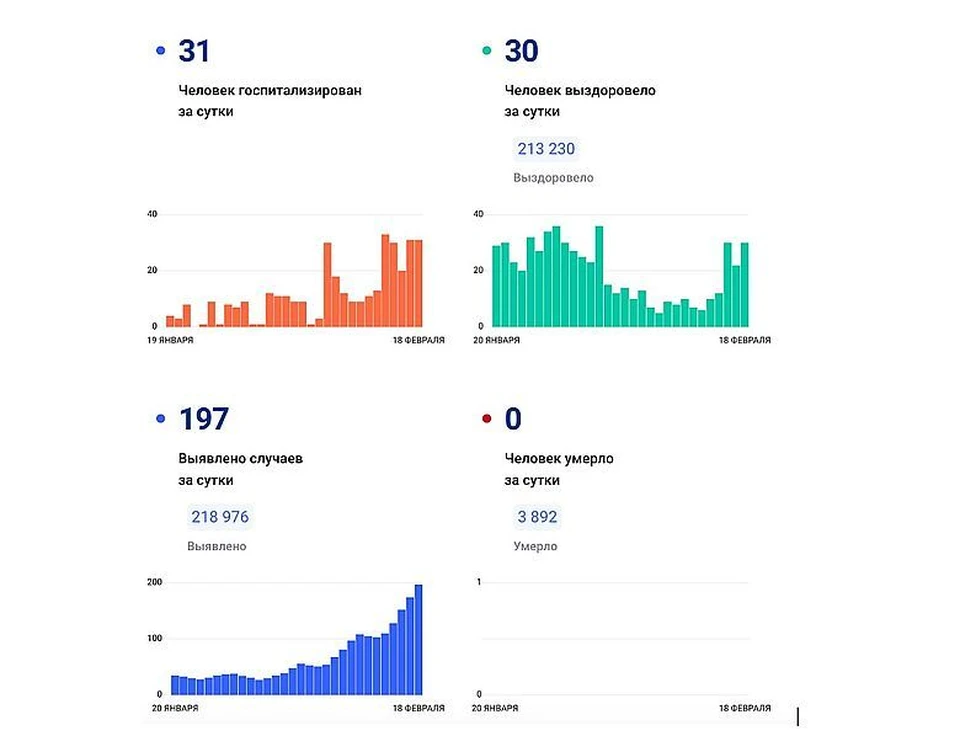Select the 213 230 recovered total badge
Viewport: 960px width, 736px height.
click(x=546, y=149)
